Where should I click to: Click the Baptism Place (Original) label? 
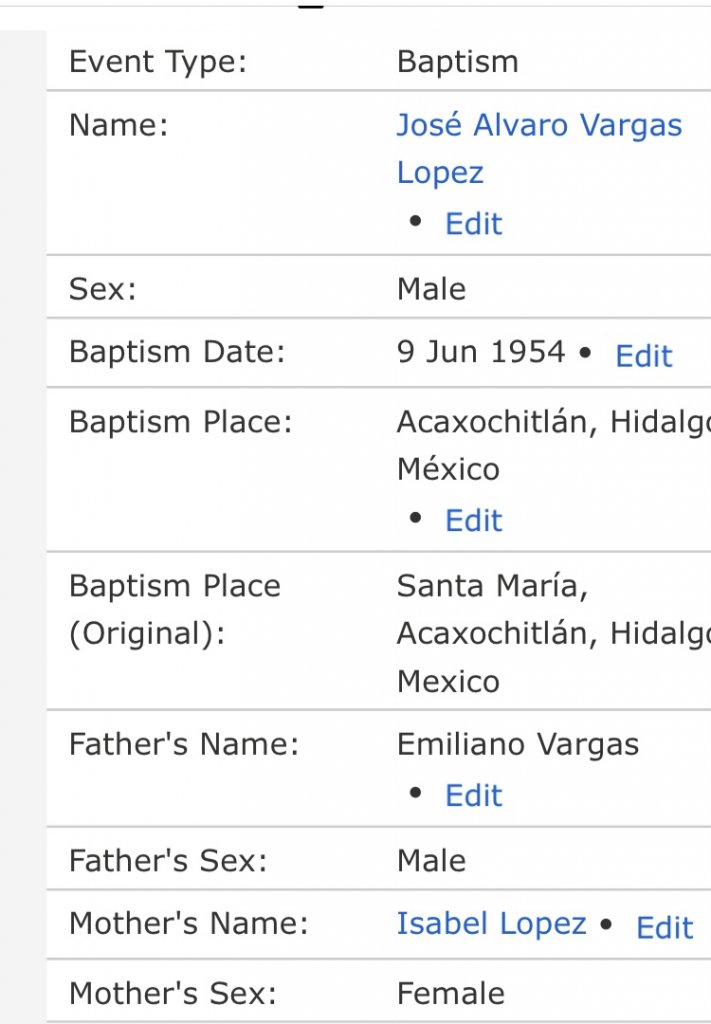point(174,611)
